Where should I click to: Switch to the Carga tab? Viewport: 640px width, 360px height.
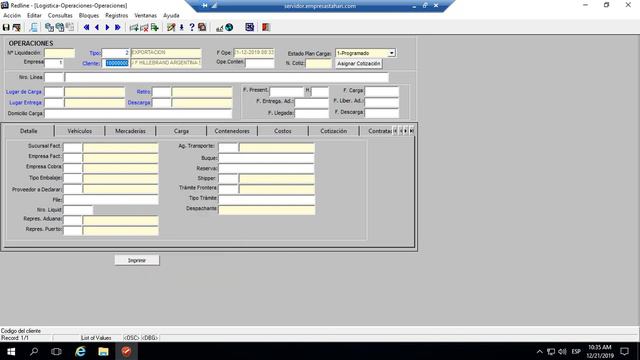181,131
